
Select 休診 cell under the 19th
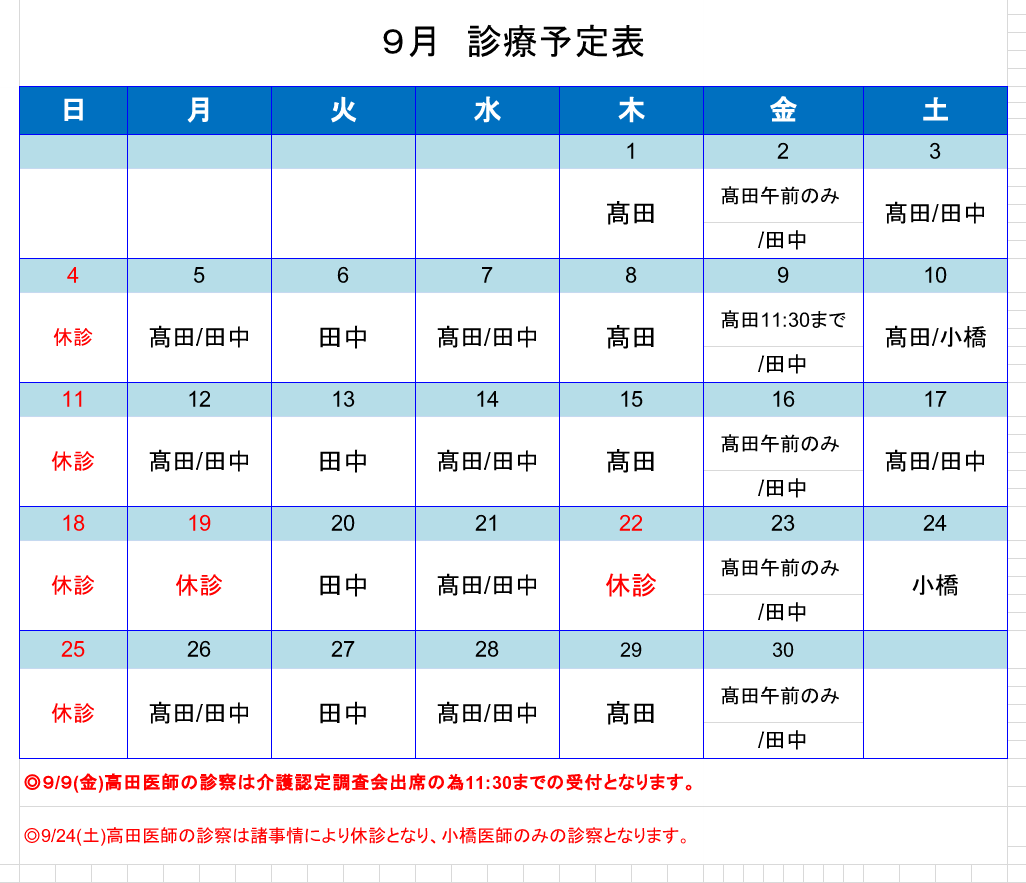(x=200, y=586)
